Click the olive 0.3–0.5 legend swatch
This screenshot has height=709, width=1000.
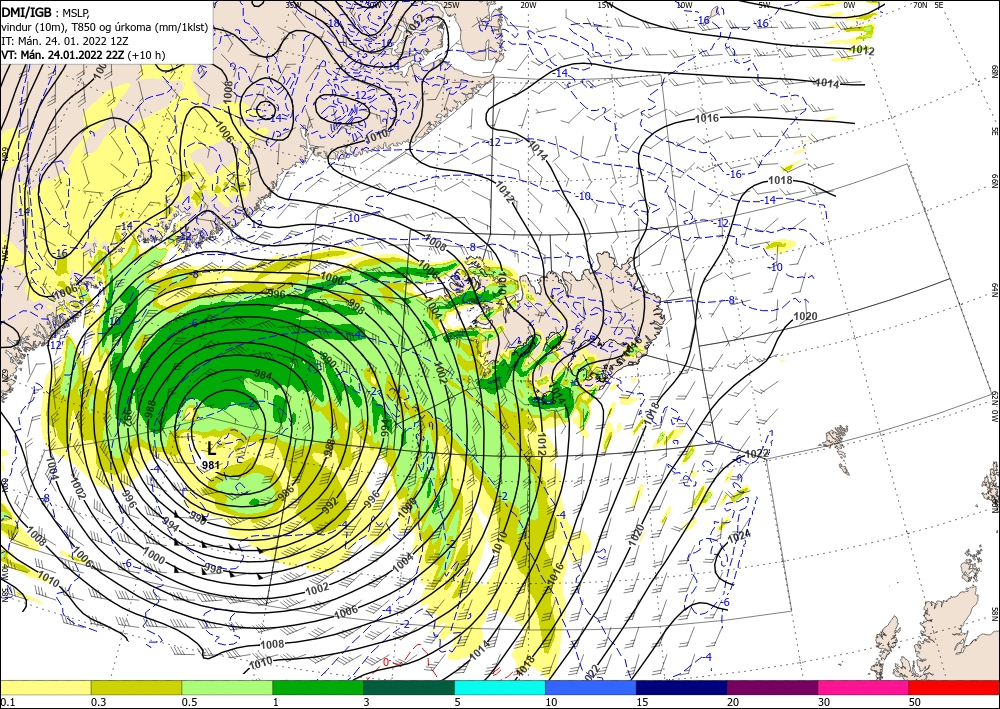(x=136, y=687)
